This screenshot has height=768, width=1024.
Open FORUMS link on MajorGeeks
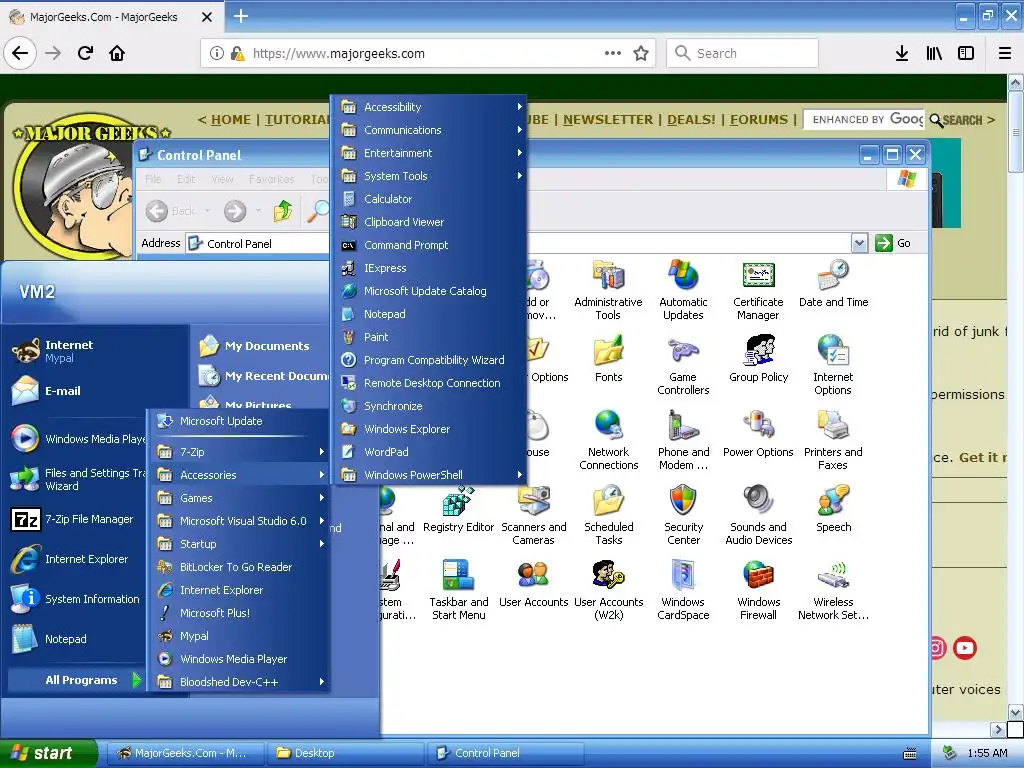(759, 120)
